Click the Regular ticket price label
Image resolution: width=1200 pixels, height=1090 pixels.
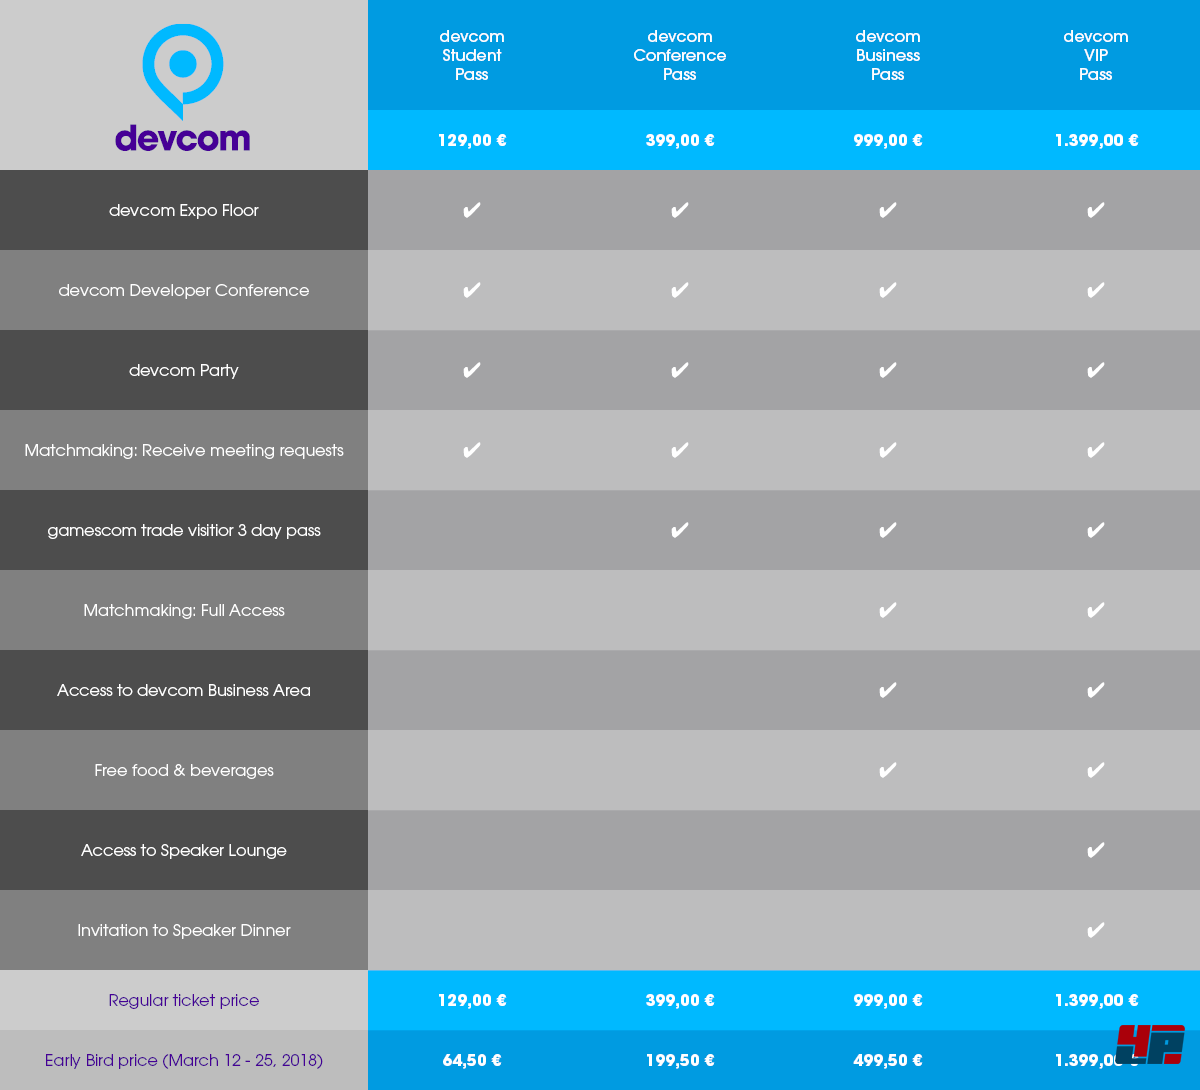tap(184, 1000)
